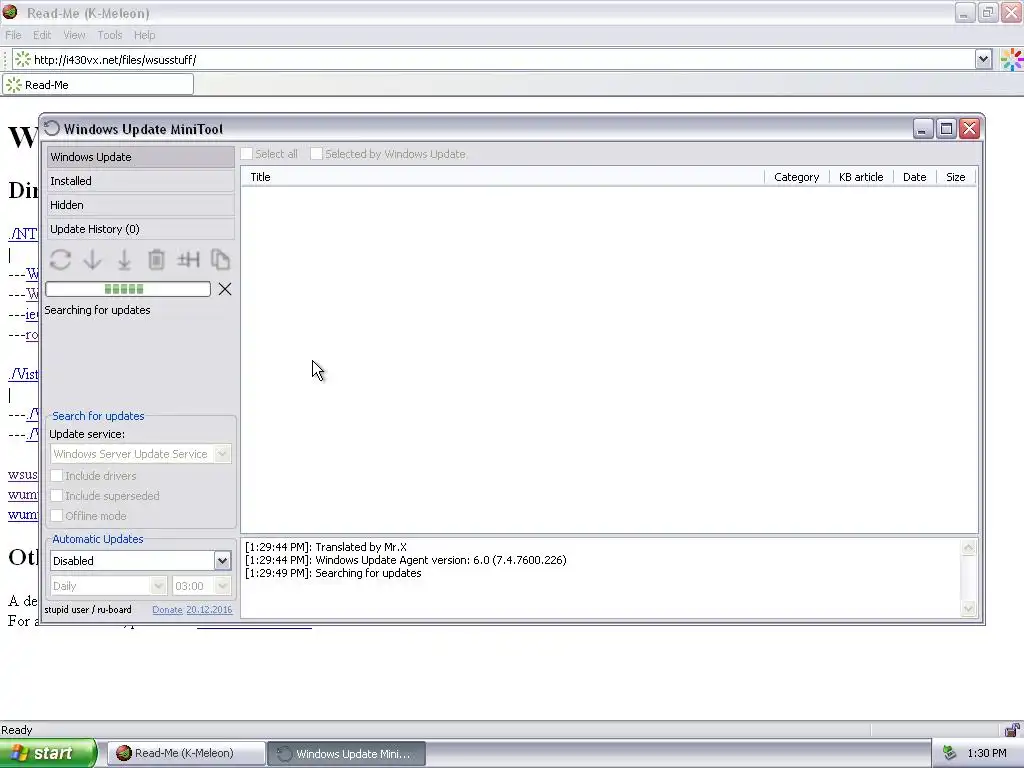
Task: Click the taskbar clock showing 1:30 PM
Action: point(987,753)
